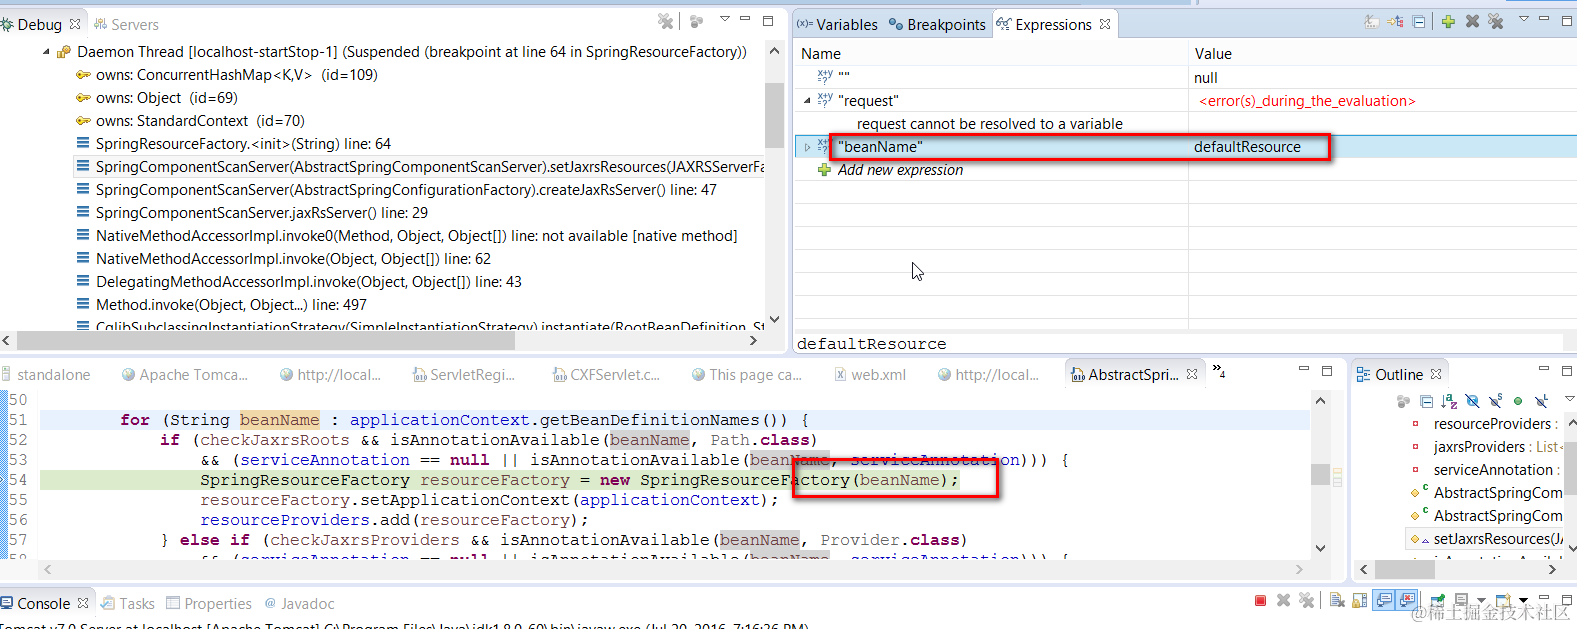Open the Javadoc tab in bottom panel
The width and height of the screenshot is (1577, 629).
(x=299, y=603)
